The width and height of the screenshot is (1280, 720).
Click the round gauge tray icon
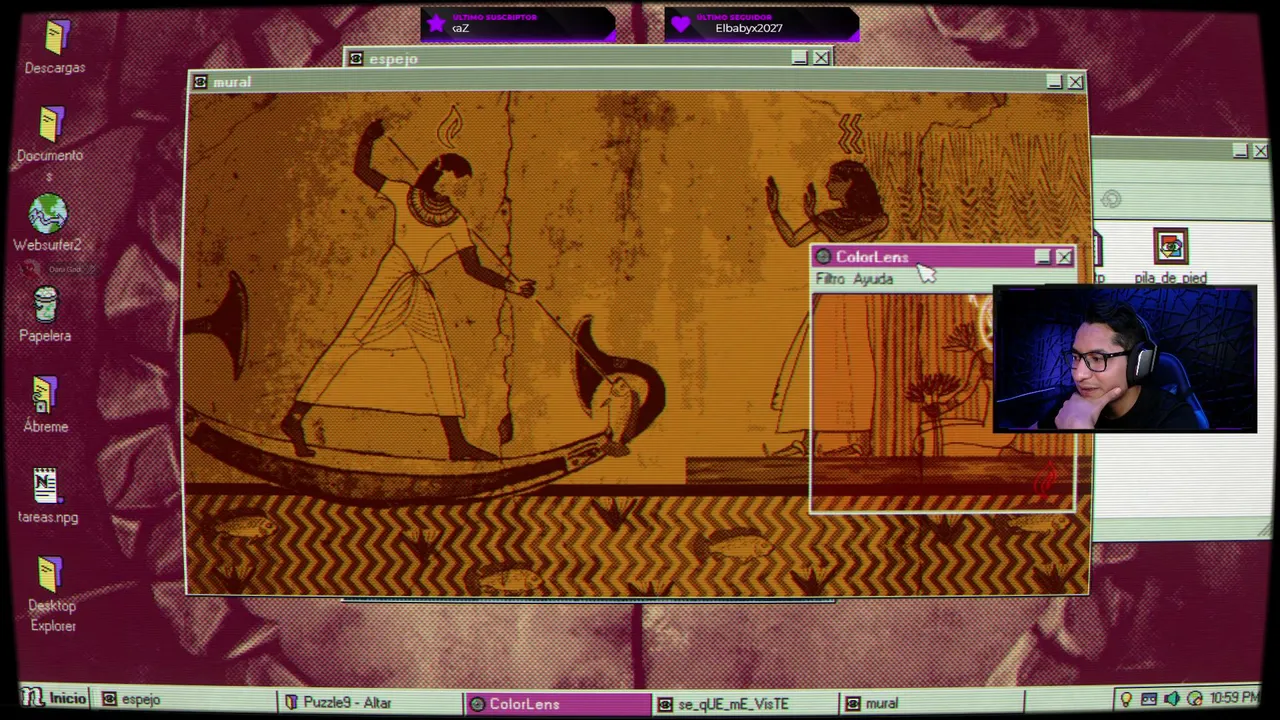[1195, 698]
